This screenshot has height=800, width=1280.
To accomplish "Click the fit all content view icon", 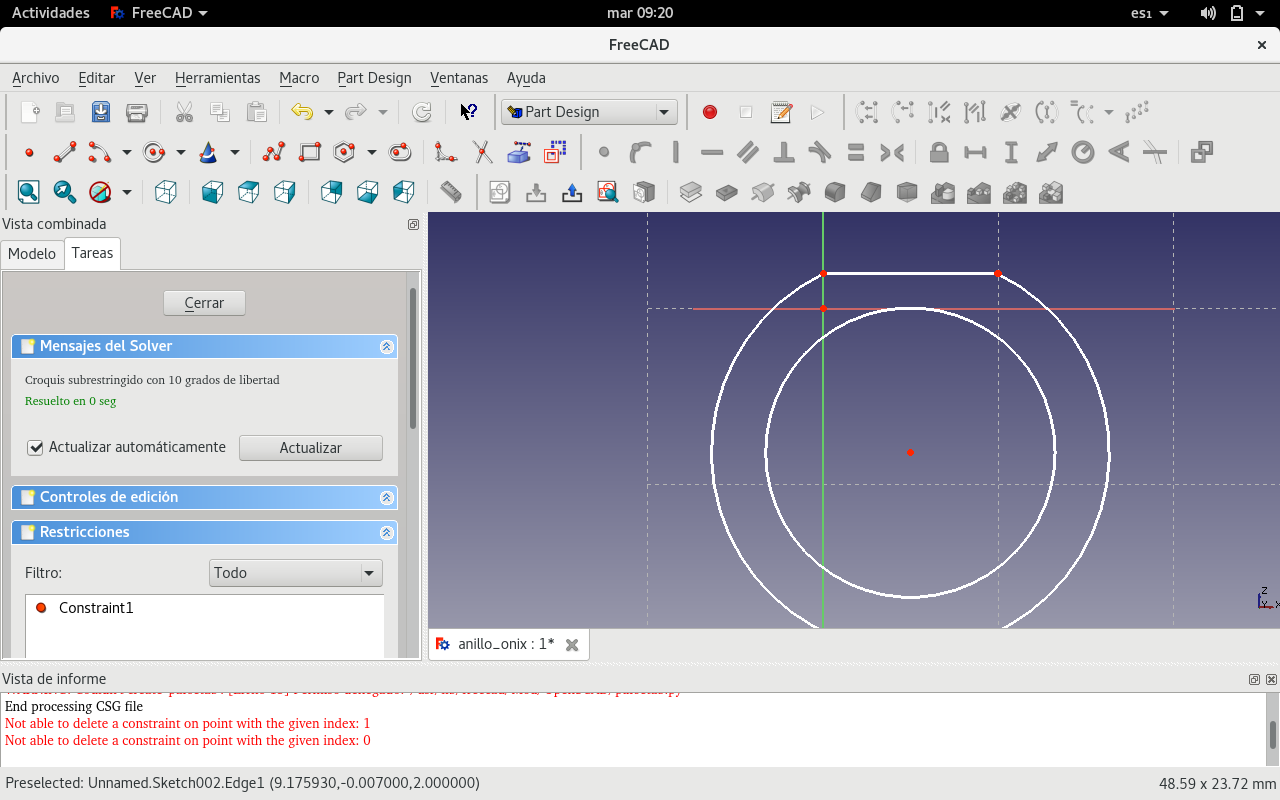I will (28, 192).
